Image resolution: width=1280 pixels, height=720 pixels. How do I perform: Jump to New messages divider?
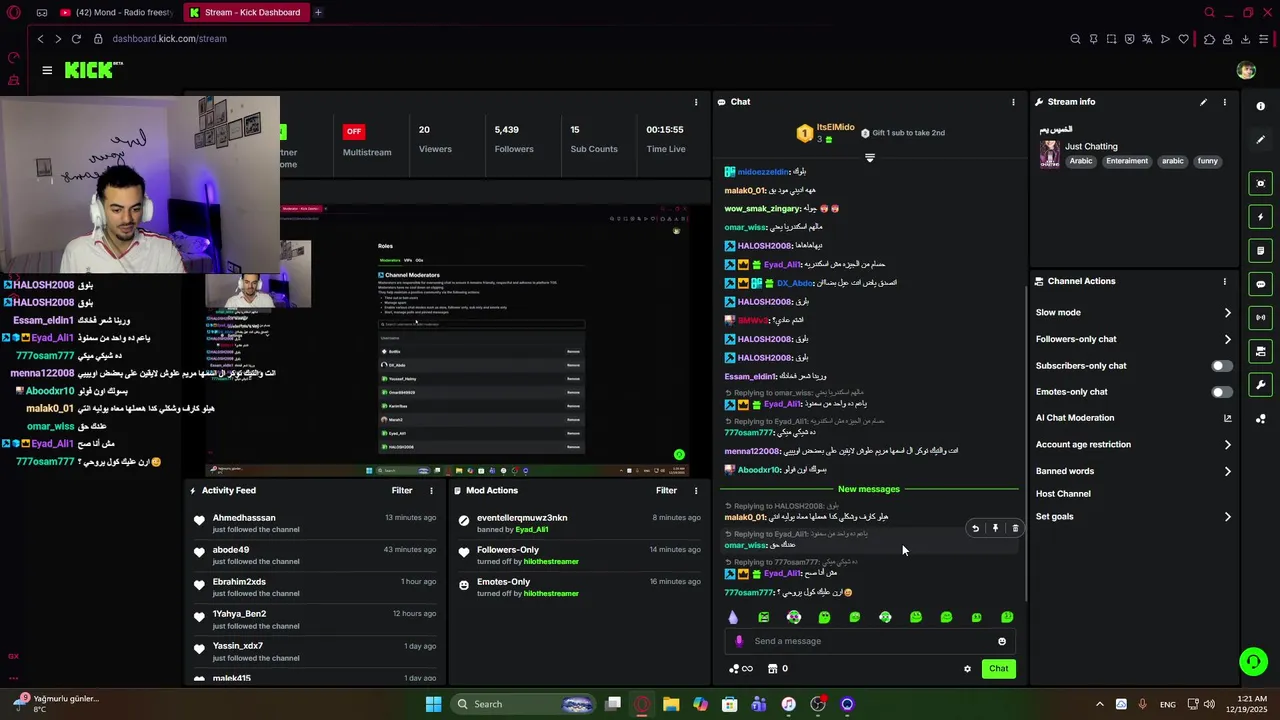click(869, 489)
